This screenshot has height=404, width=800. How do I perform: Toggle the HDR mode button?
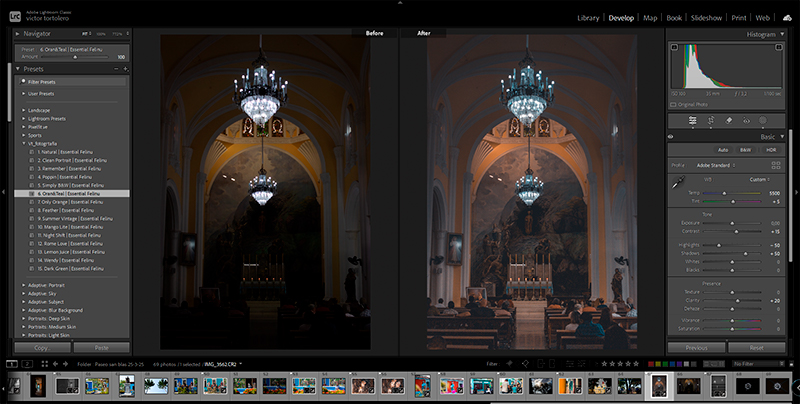(x=770, y=150)
